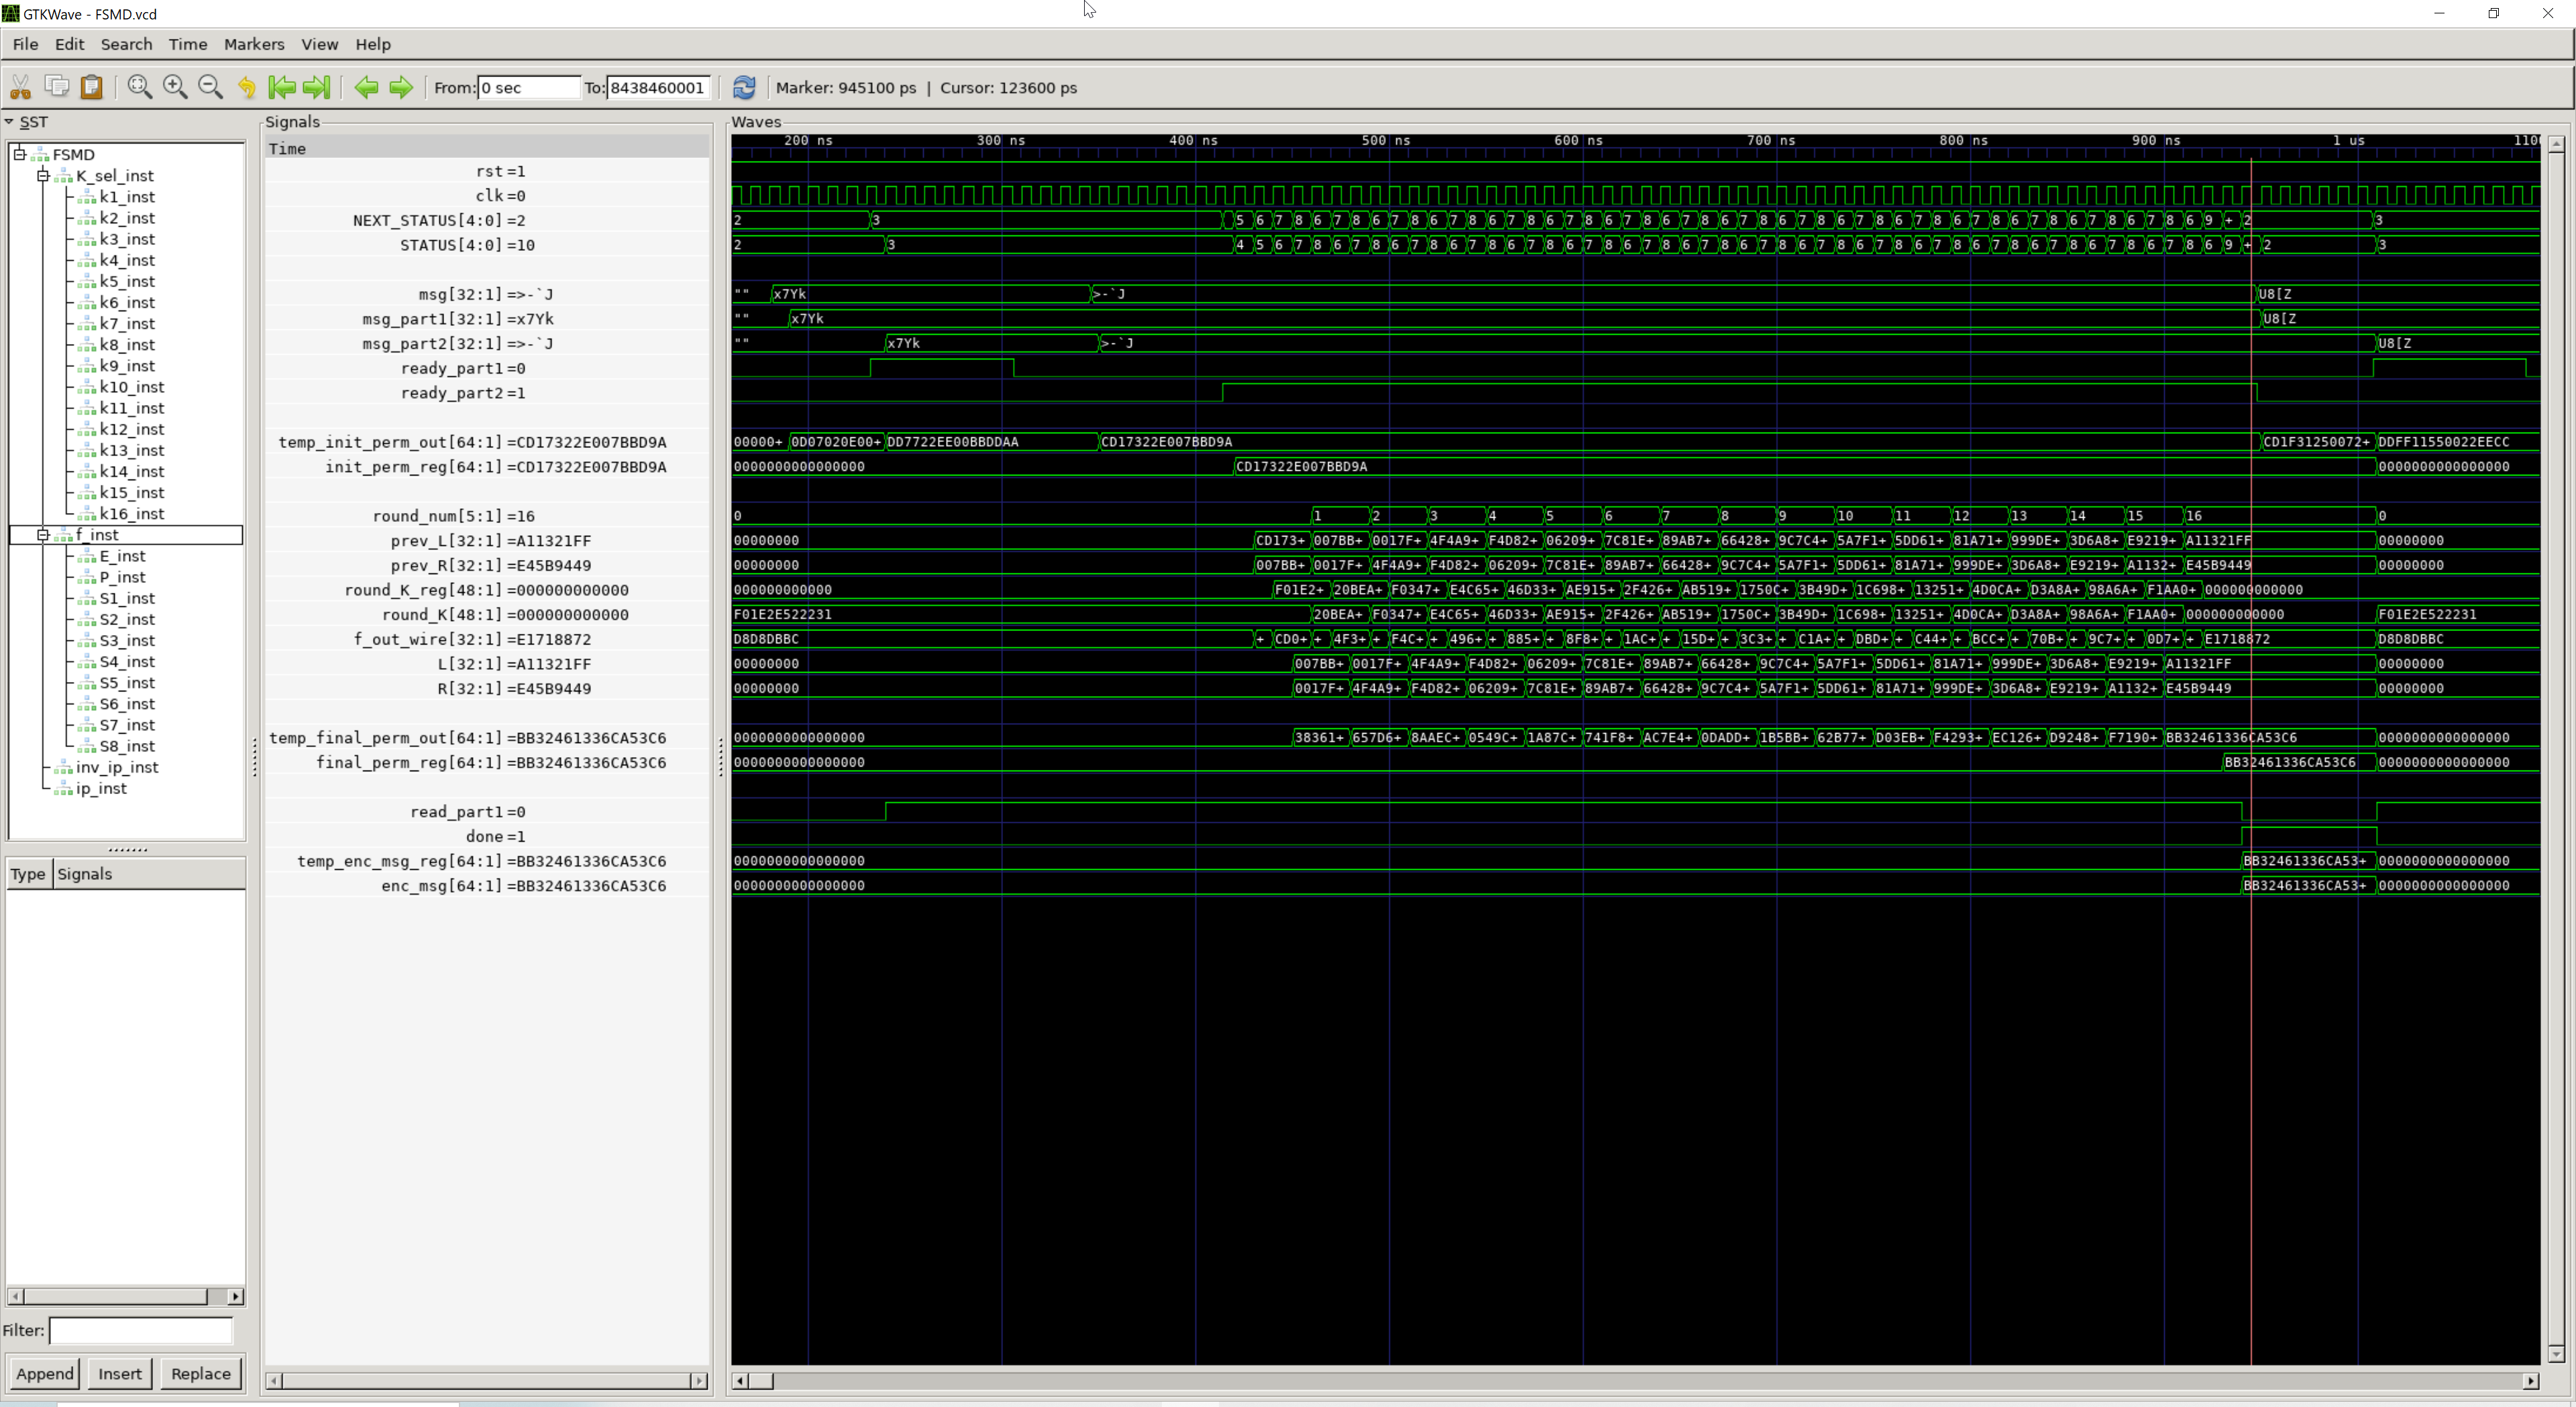Select the final_perm_reg[64:1] signal row
The height and width of the screenshot is (1407, 2576).
click(487, 762)
